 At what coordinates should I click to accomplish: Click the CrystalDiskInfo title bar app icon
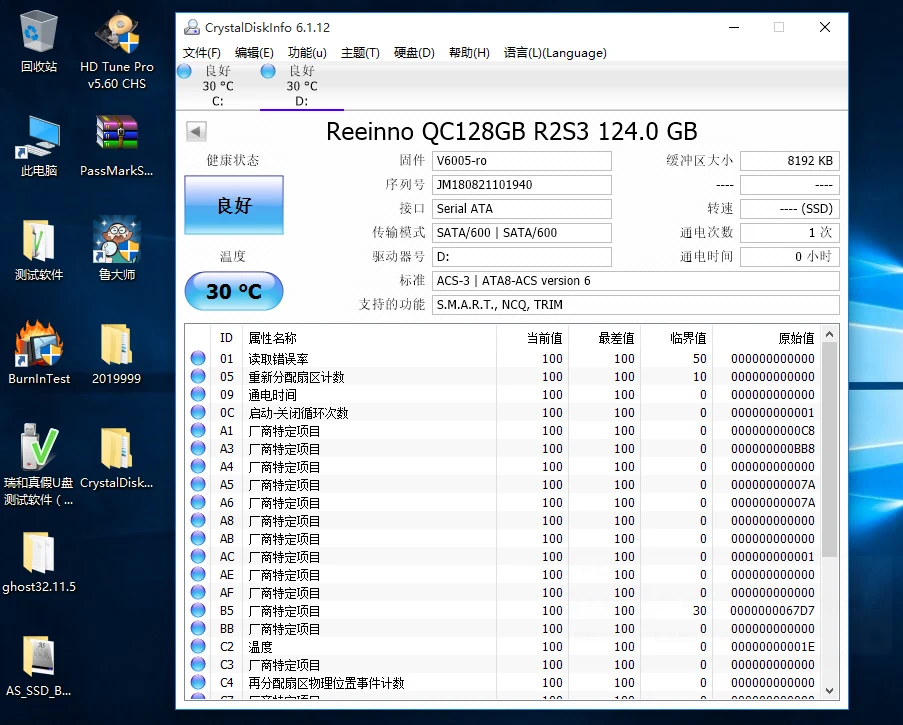click(x=192, y=27)
